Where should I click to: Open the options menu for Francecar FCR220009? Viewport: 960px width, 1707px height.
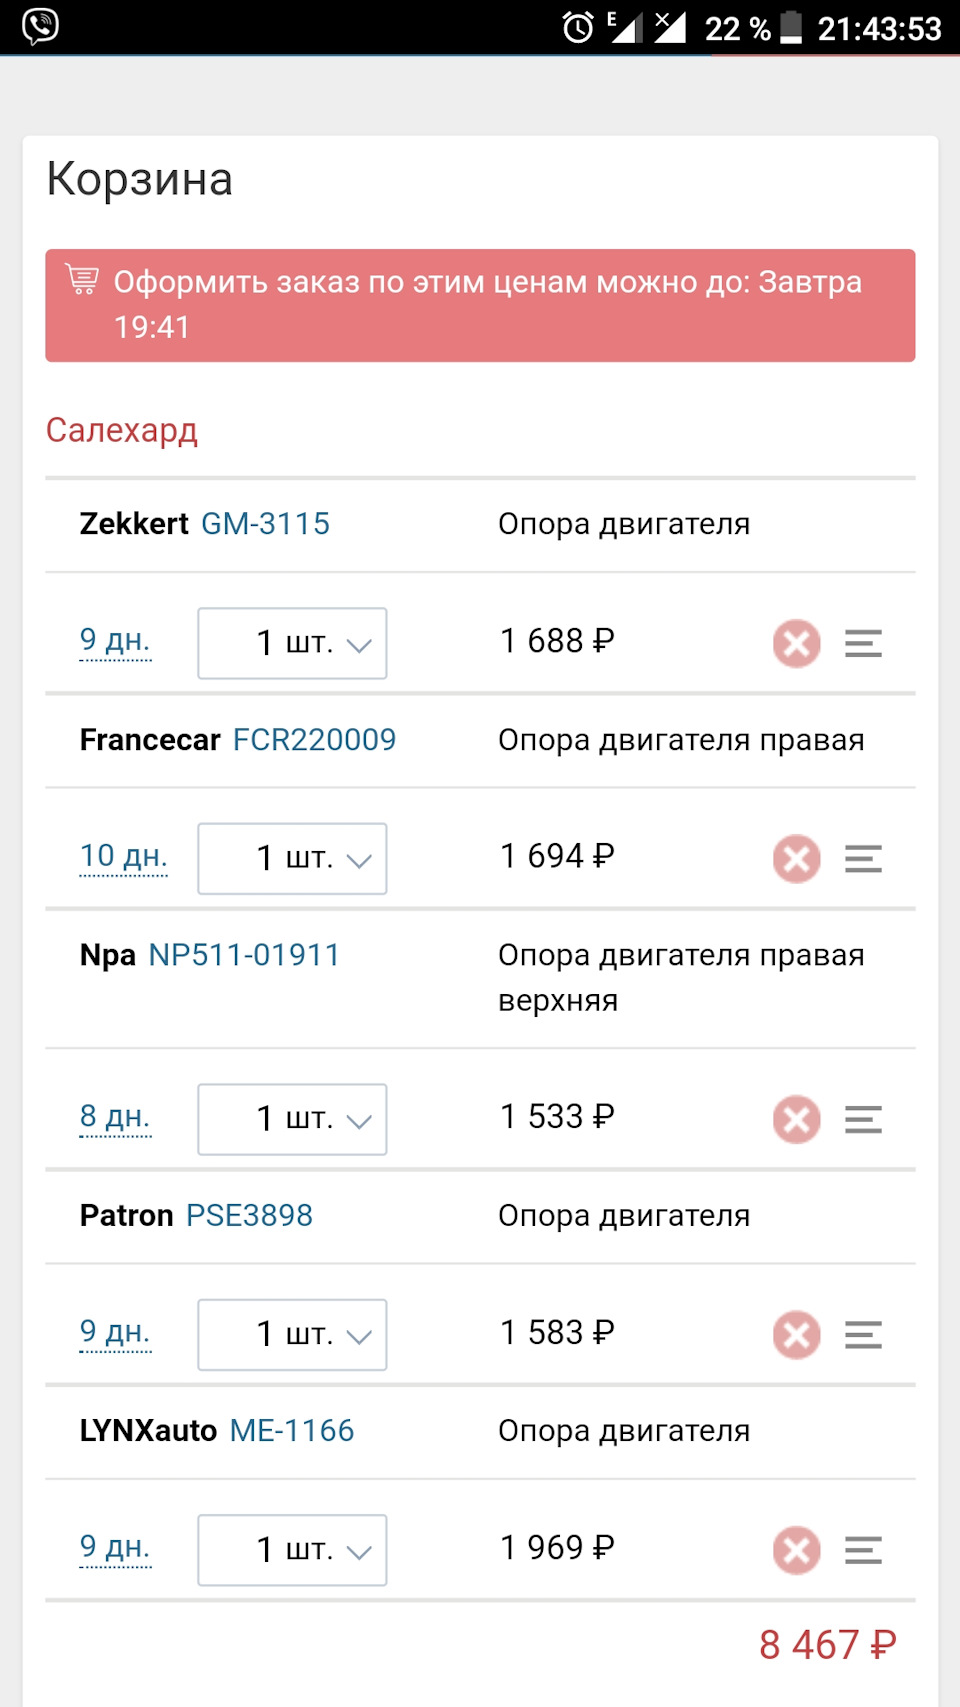pyautogui.click(x=863, y=858)
